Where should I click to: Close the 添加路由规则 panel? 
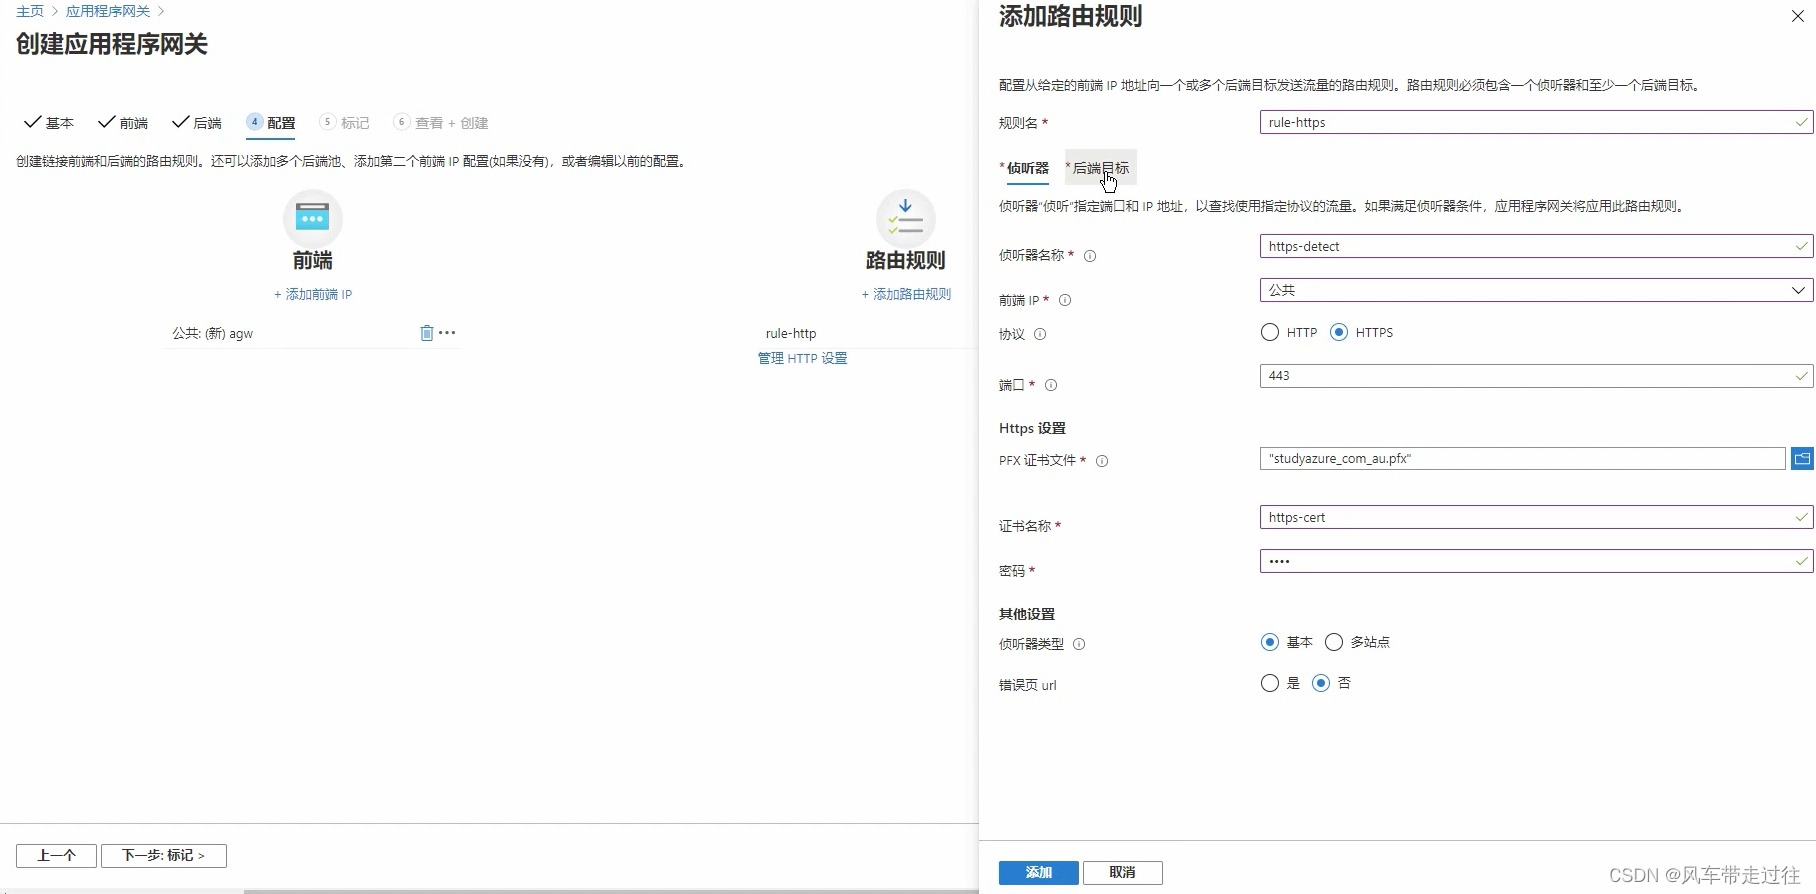(1797, 16)
